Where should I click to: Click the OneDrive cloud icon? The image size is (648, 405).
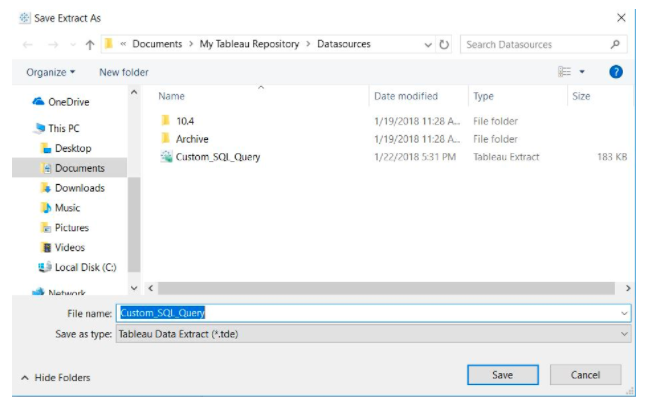(38, 101)
